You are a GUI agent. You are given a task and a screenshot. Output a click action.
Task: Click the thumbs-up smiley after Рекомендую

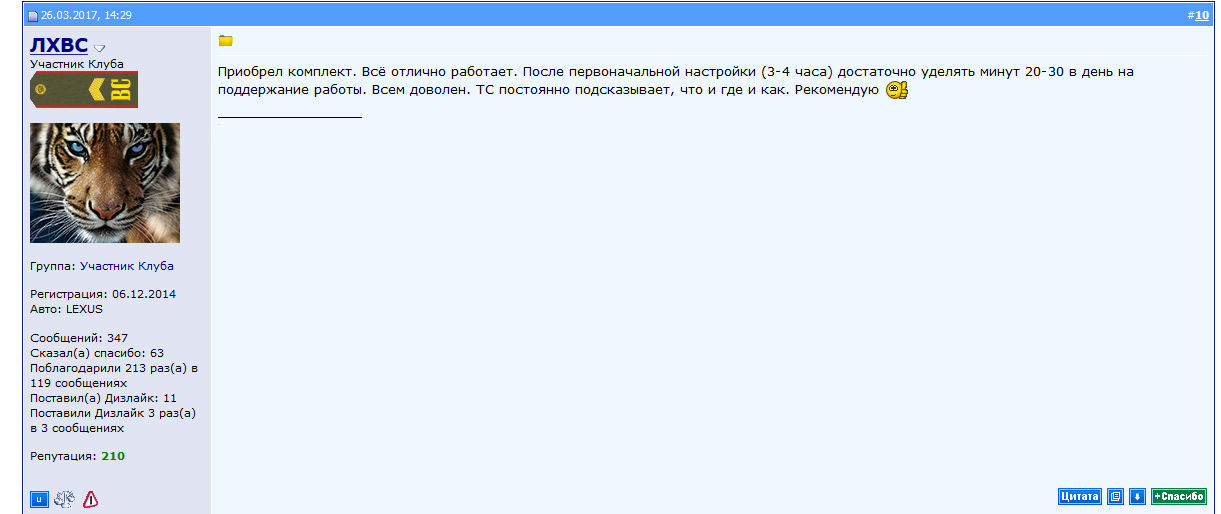pos(896,90)
